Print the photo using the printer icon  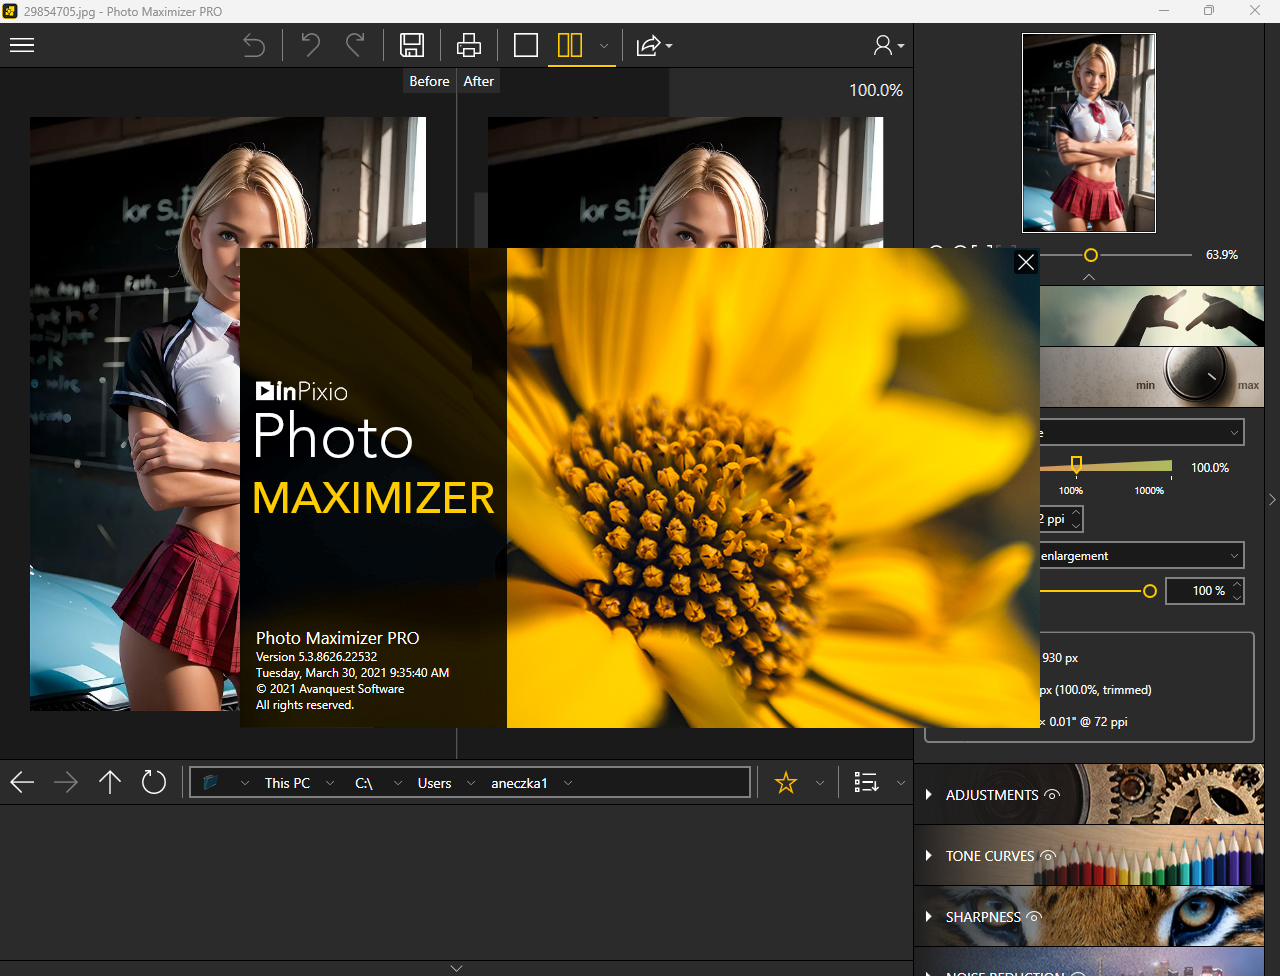469,45
